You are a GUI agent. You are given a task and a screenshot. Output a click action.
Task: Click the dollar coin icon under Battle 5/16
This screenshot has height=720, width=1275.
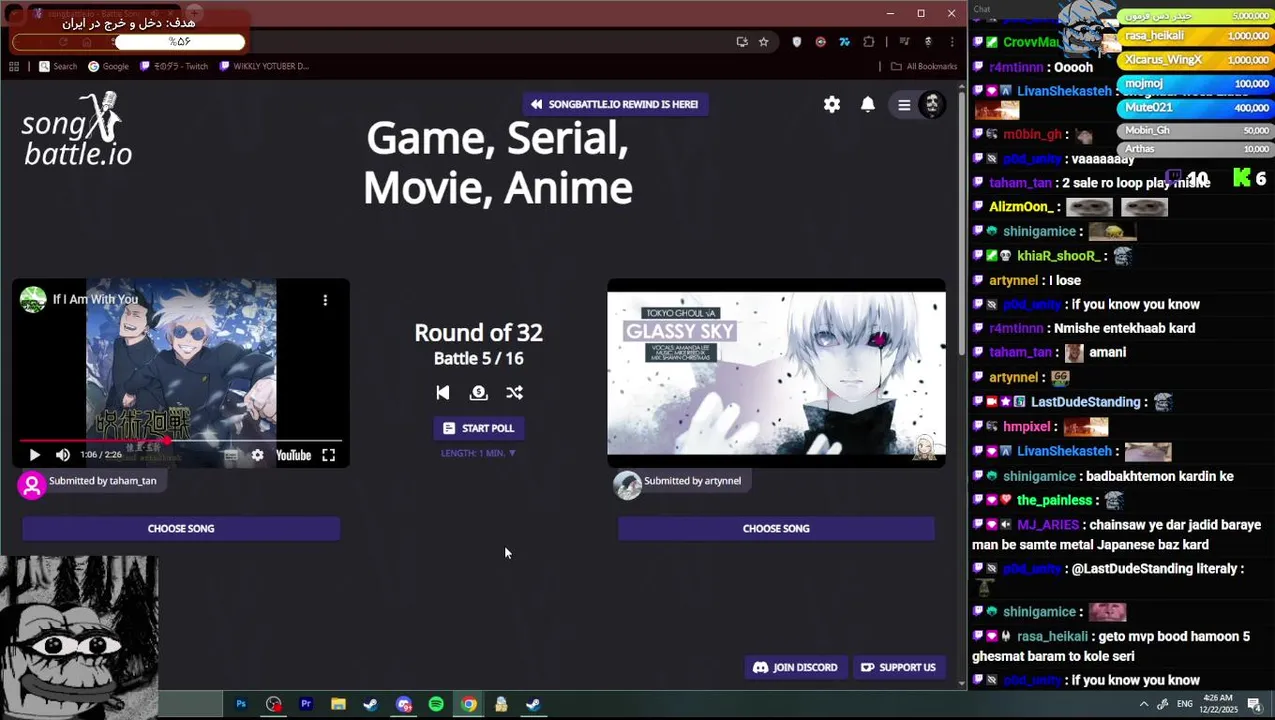[x=478, y=393]
